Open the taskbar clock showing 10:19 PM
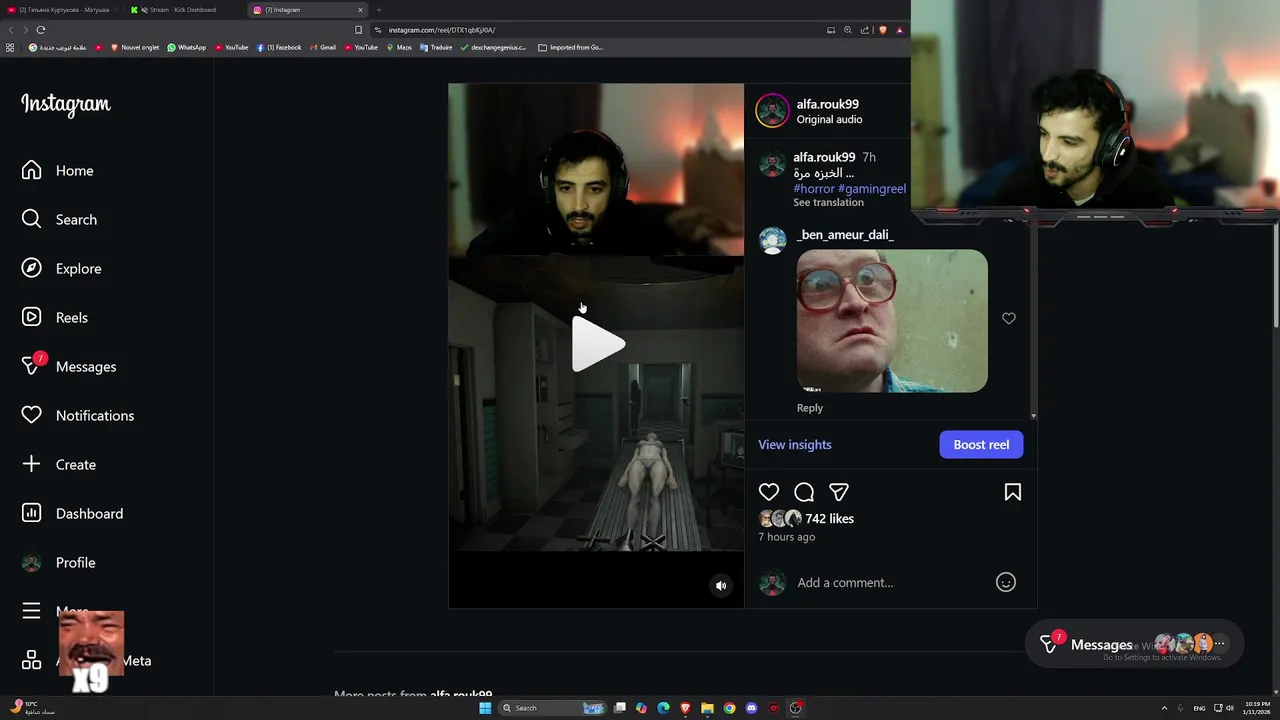 pyautogui.click(x=1257, y=708)
